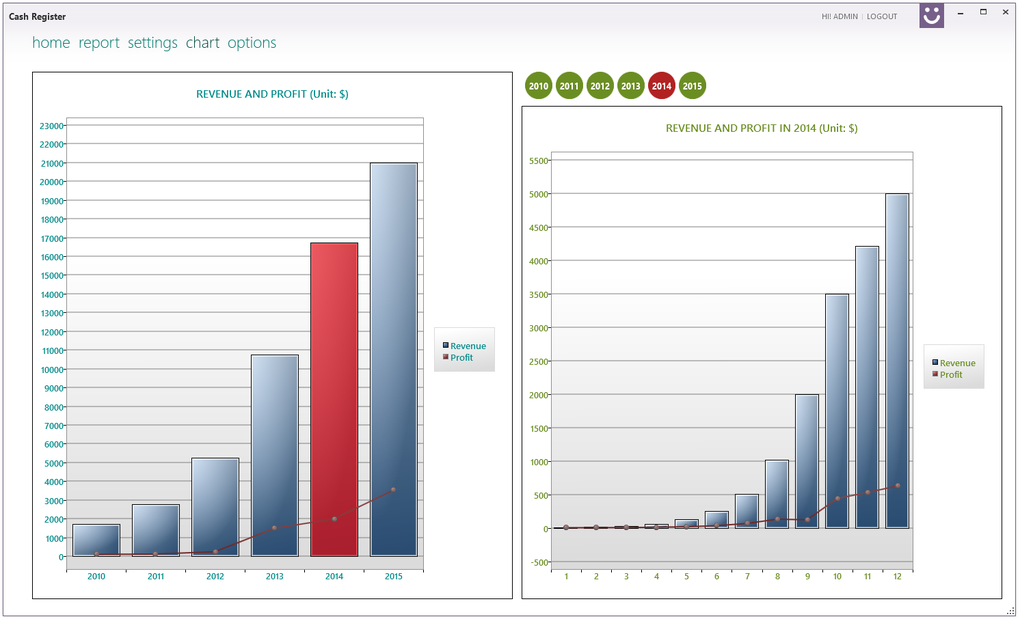Click the LOGOUT link
The width and height of the screenshot is (1020, 621).
(881, 16)
